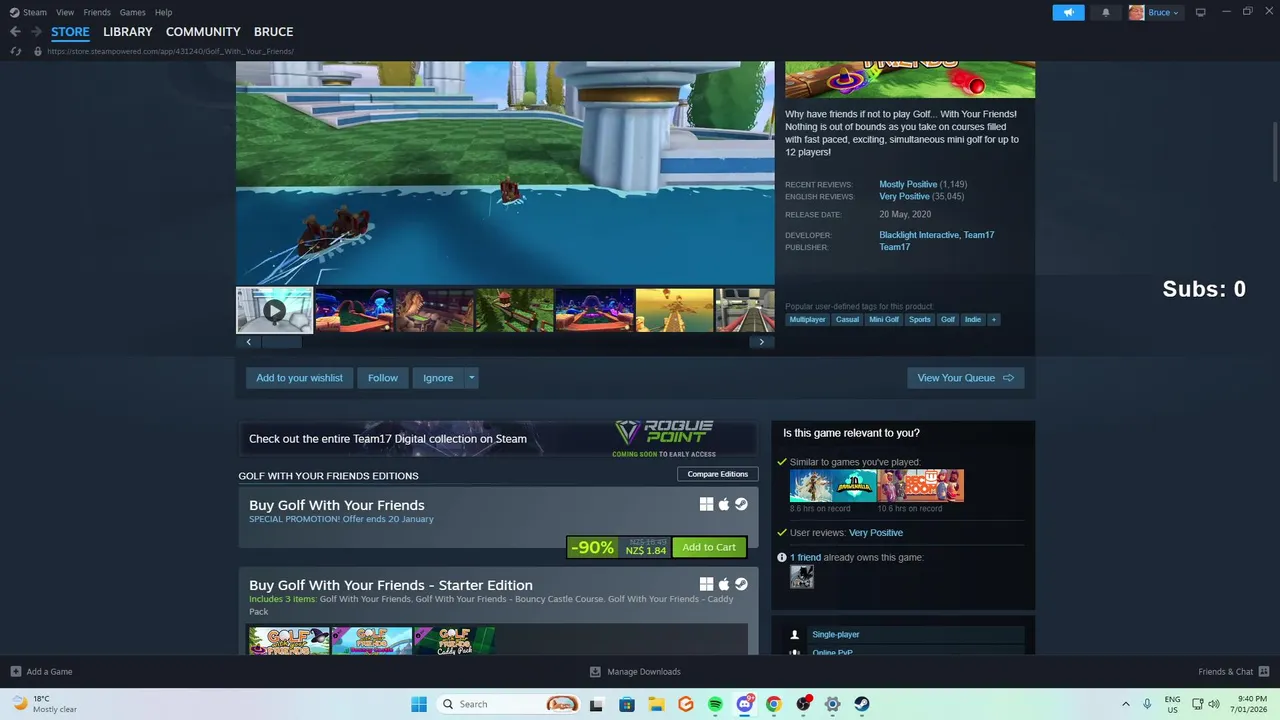Image resolution: width=1280 pixels, height=720 pixels.
Task: Click the store URL address text
Action: coord(170,51)
